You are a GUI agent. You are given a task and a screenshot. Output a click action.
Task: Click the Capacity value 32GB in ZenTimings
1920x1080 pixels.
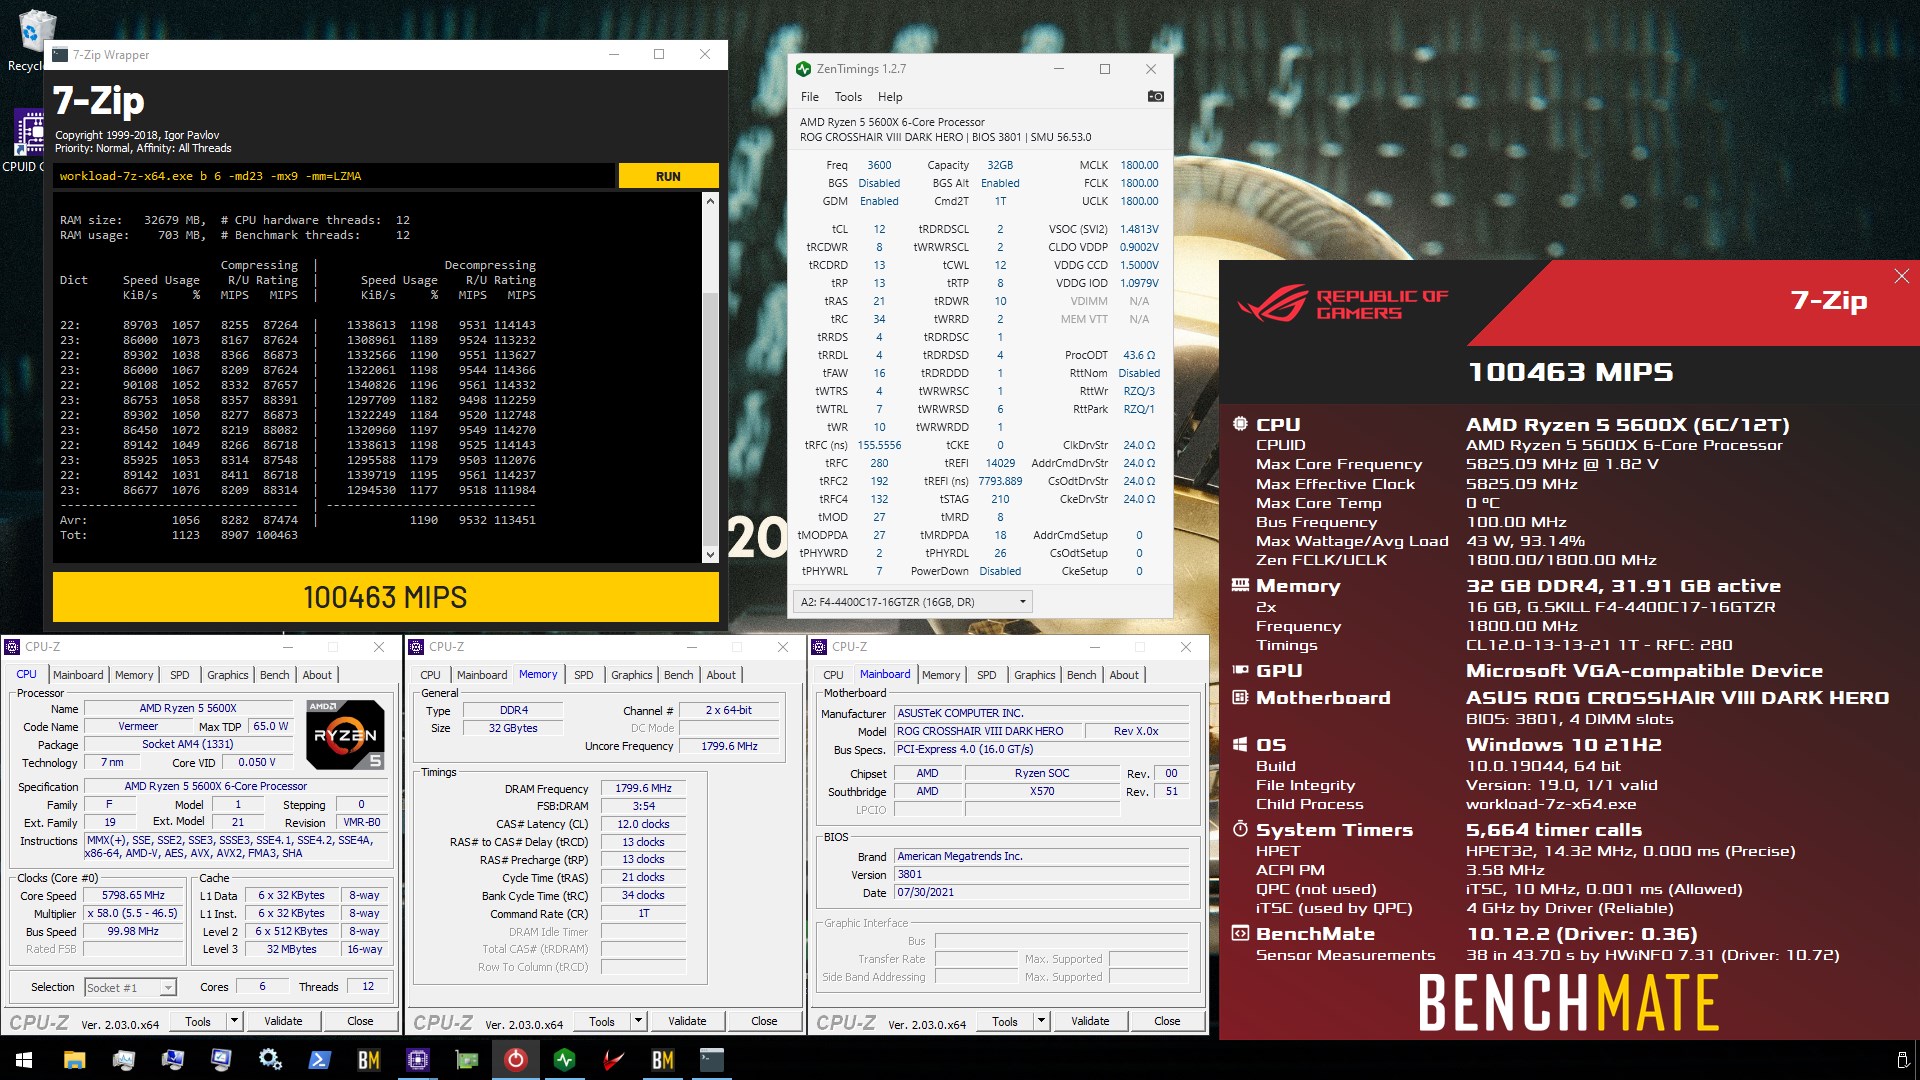pos(1000,165)
